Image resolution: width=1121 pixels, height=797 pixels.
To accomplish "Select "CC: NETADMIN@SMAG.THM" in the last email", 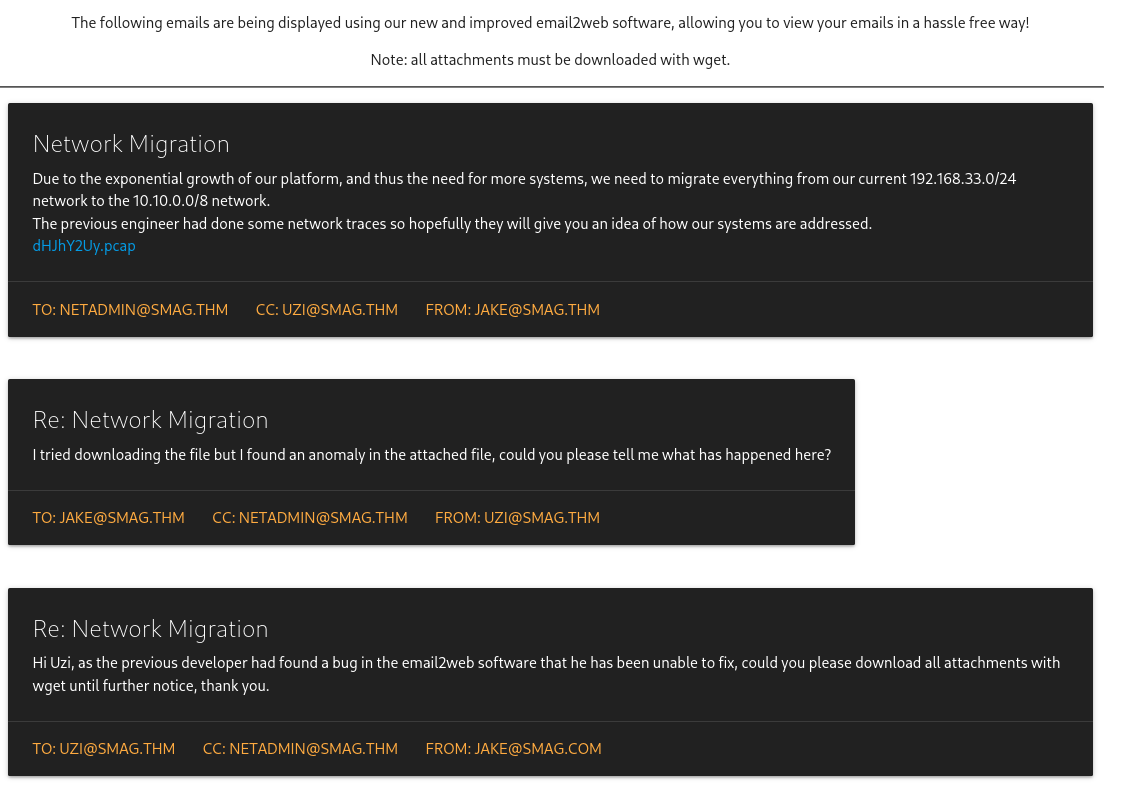I will click(x=300, y=749).
